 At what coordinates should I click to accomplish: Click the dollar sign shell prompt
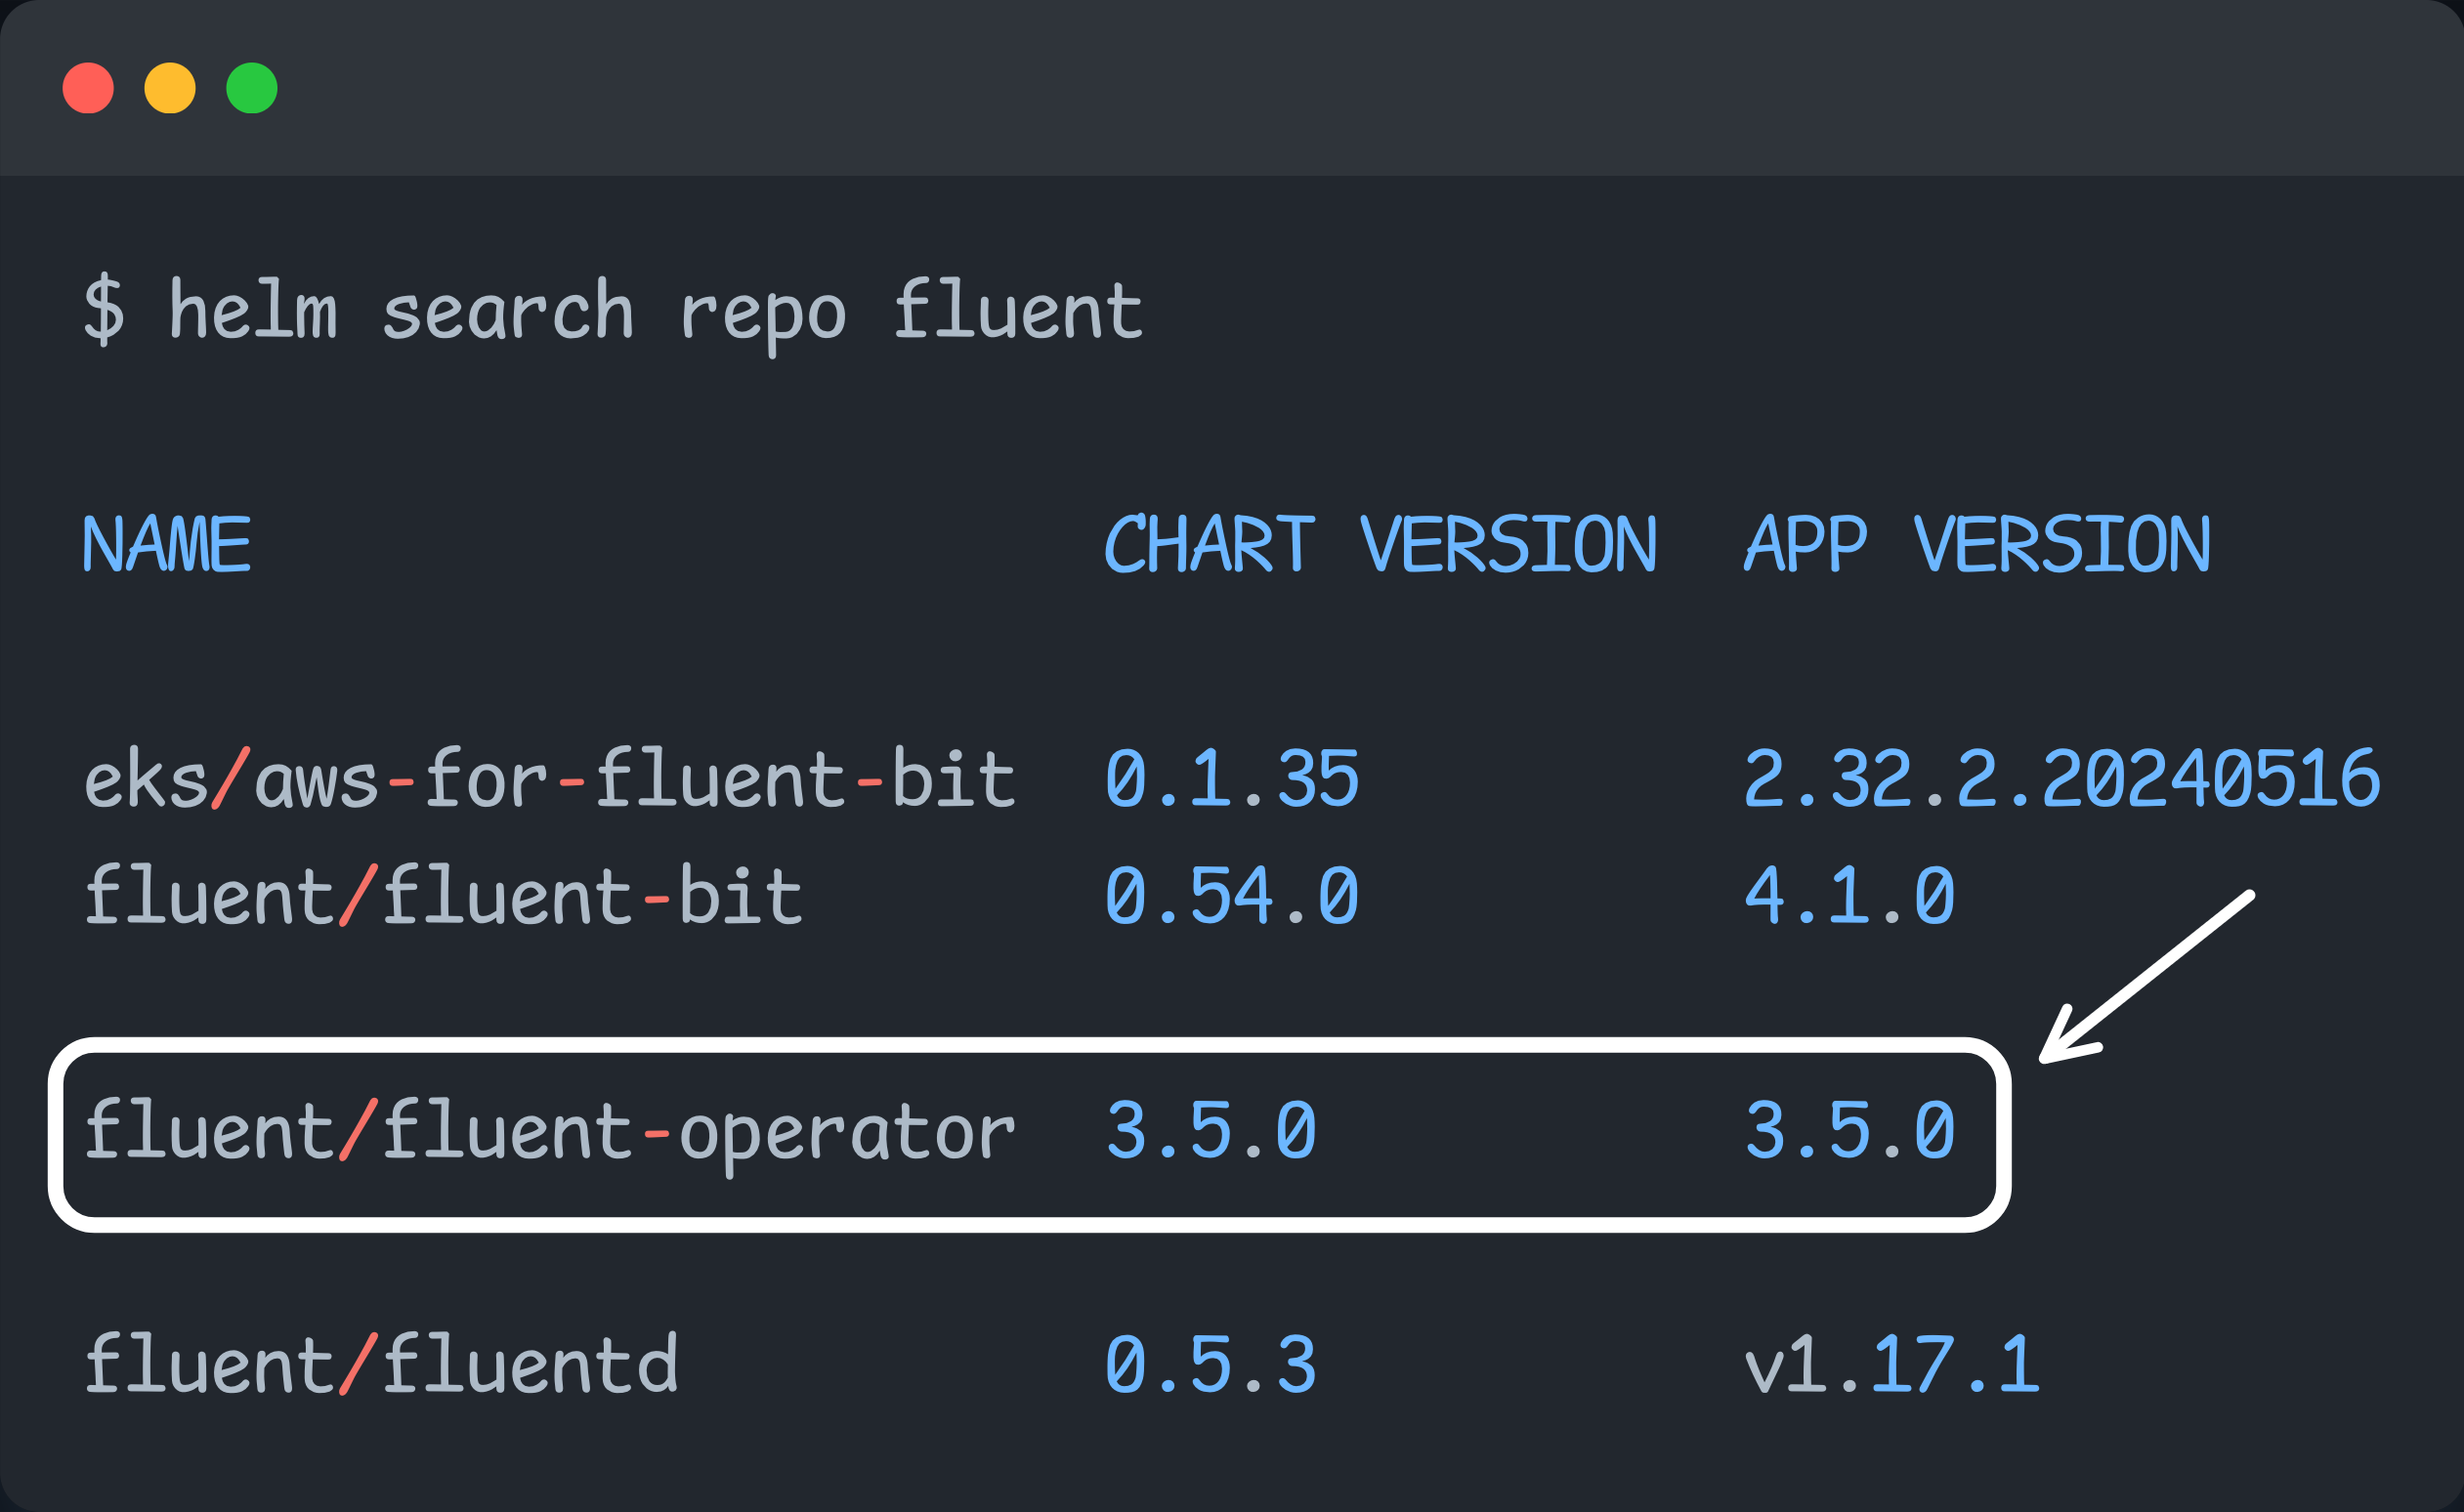click(104, 312)
